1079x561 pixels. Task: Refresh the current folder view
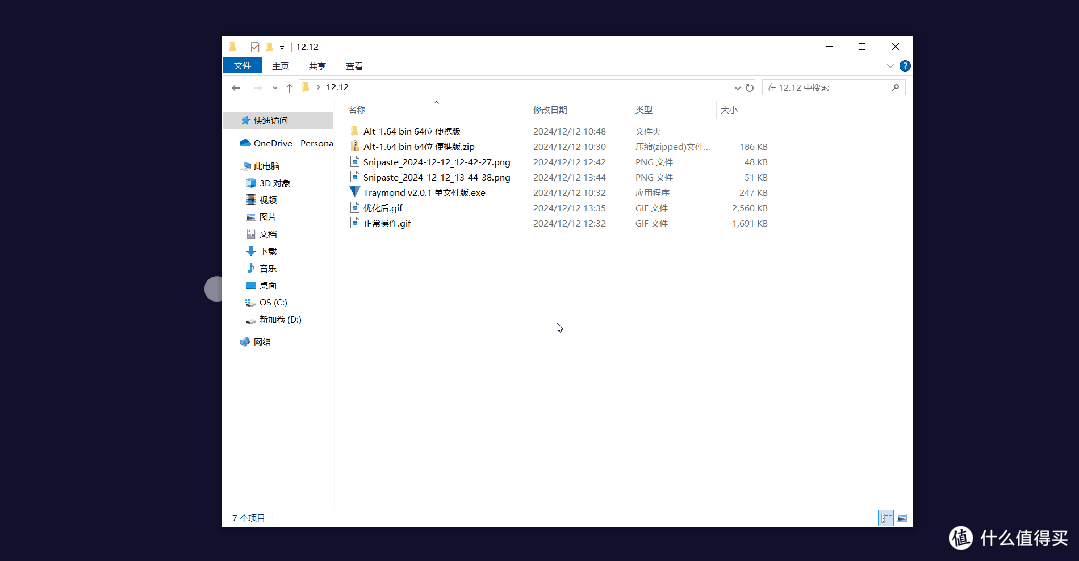(749, 87)
